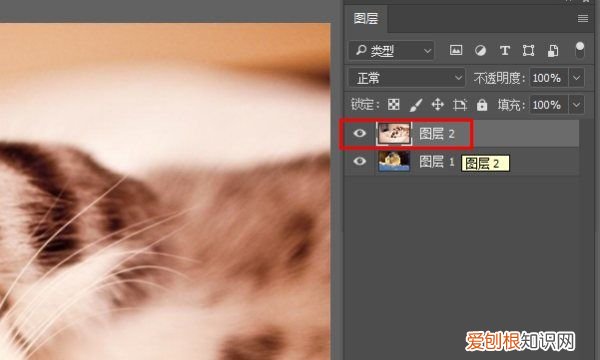Screen dimensions: 600x360
Task: Lock position move icon
Action: [x=437, y=104]
